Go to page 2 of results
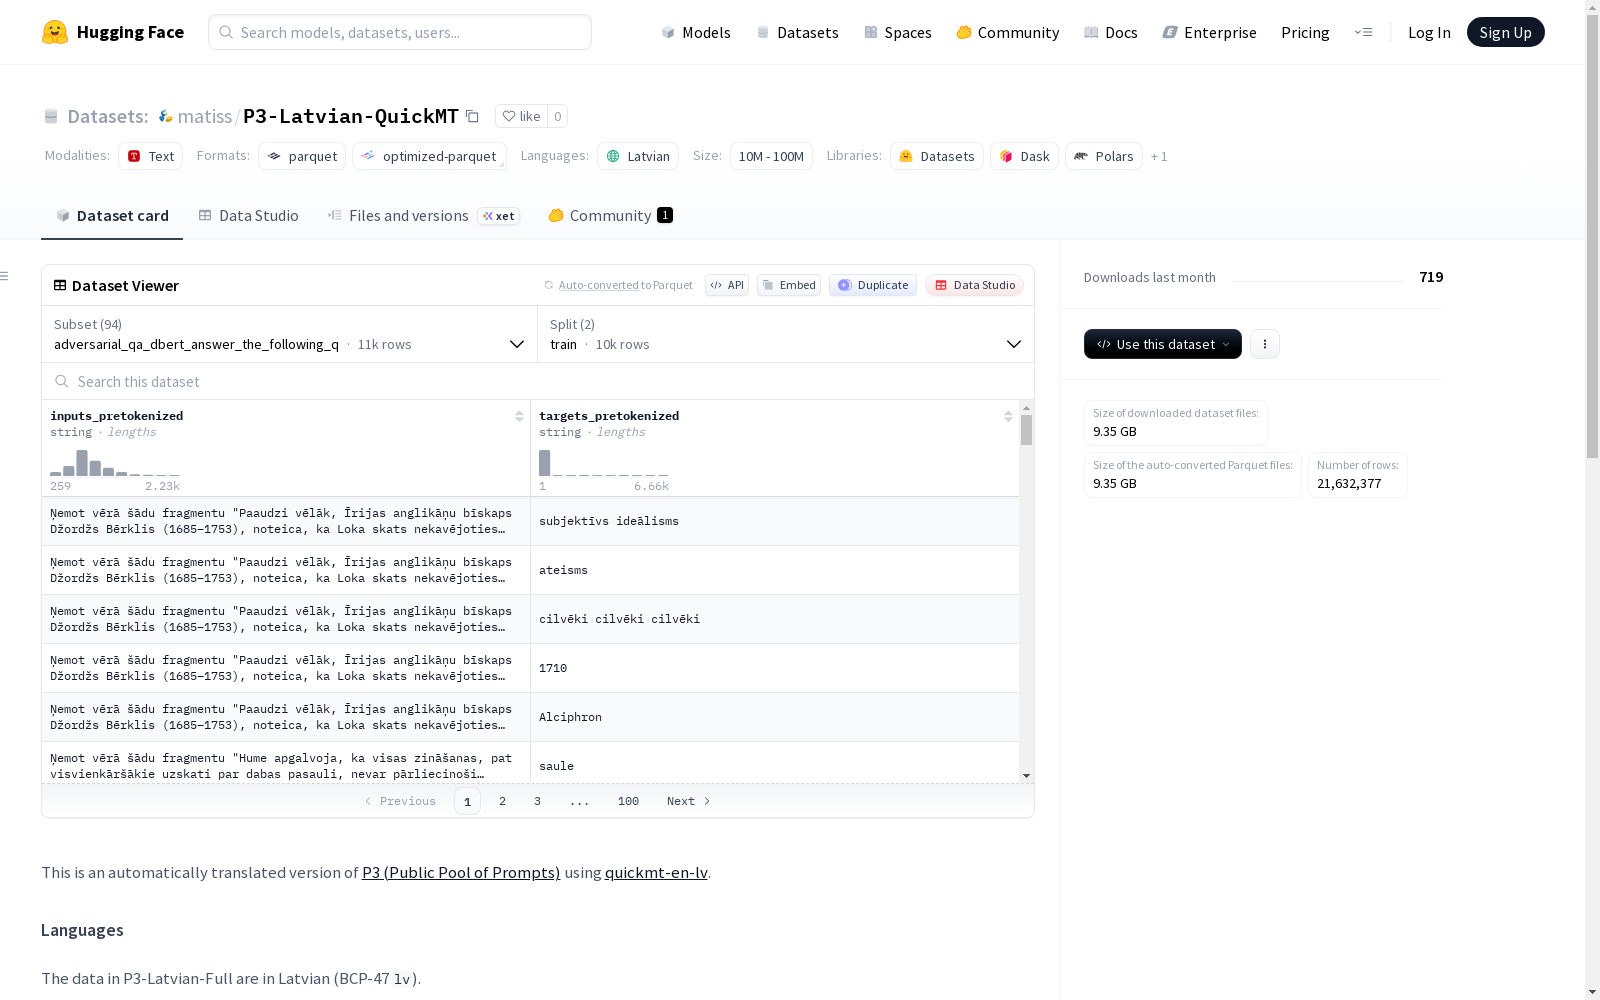The image size is (1600, 1000). 502,801
